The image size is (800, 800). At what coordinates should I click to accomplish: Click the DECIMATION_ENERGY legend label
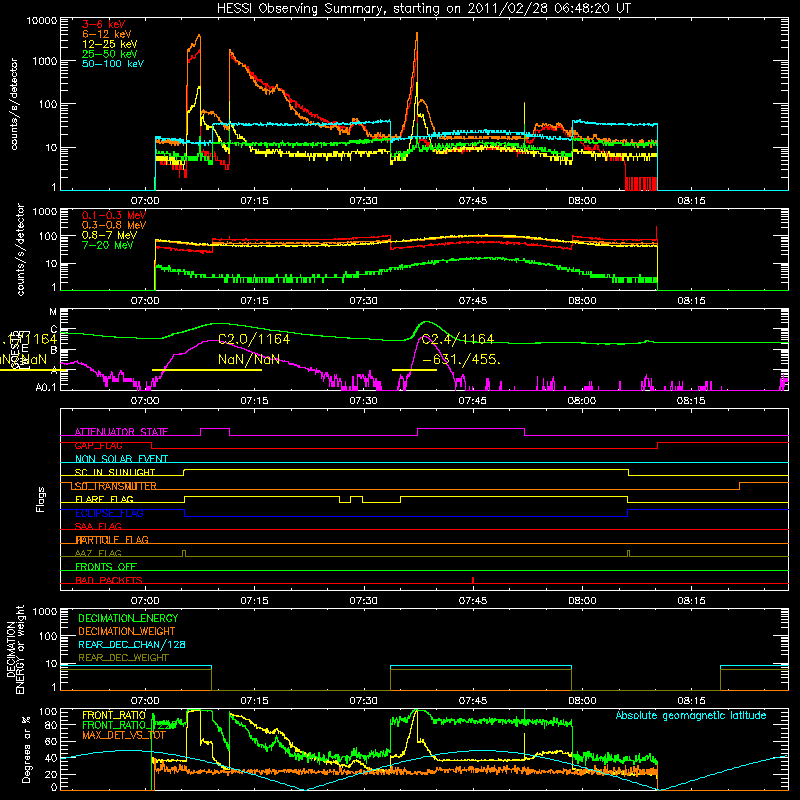click(x=128, y=618)
